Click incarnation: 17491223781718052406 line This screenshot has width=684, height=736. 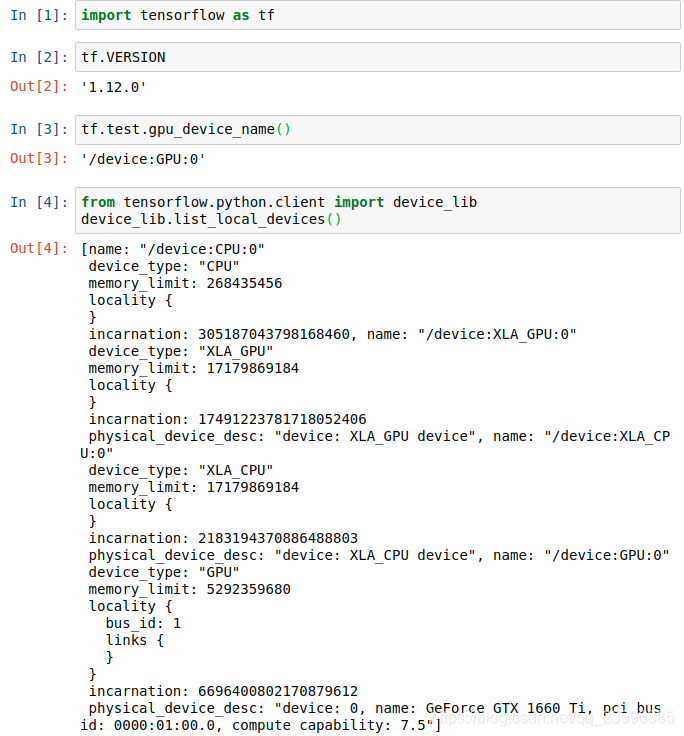228,419
